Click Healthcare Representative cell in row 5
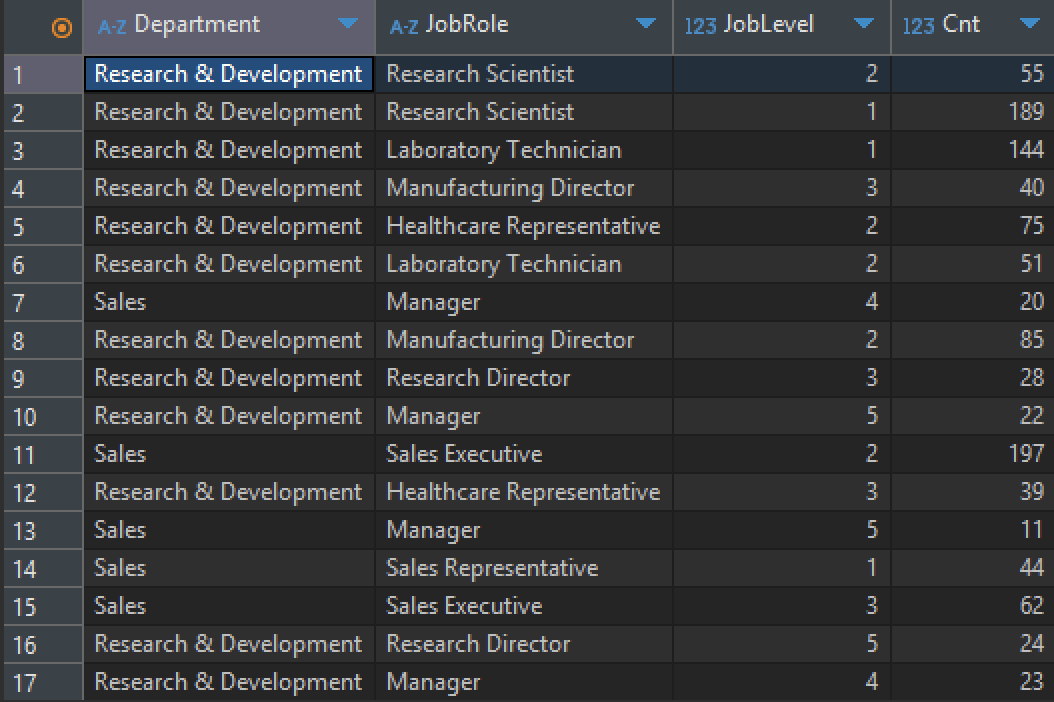The image size is (1054, 702). point(524,226)
